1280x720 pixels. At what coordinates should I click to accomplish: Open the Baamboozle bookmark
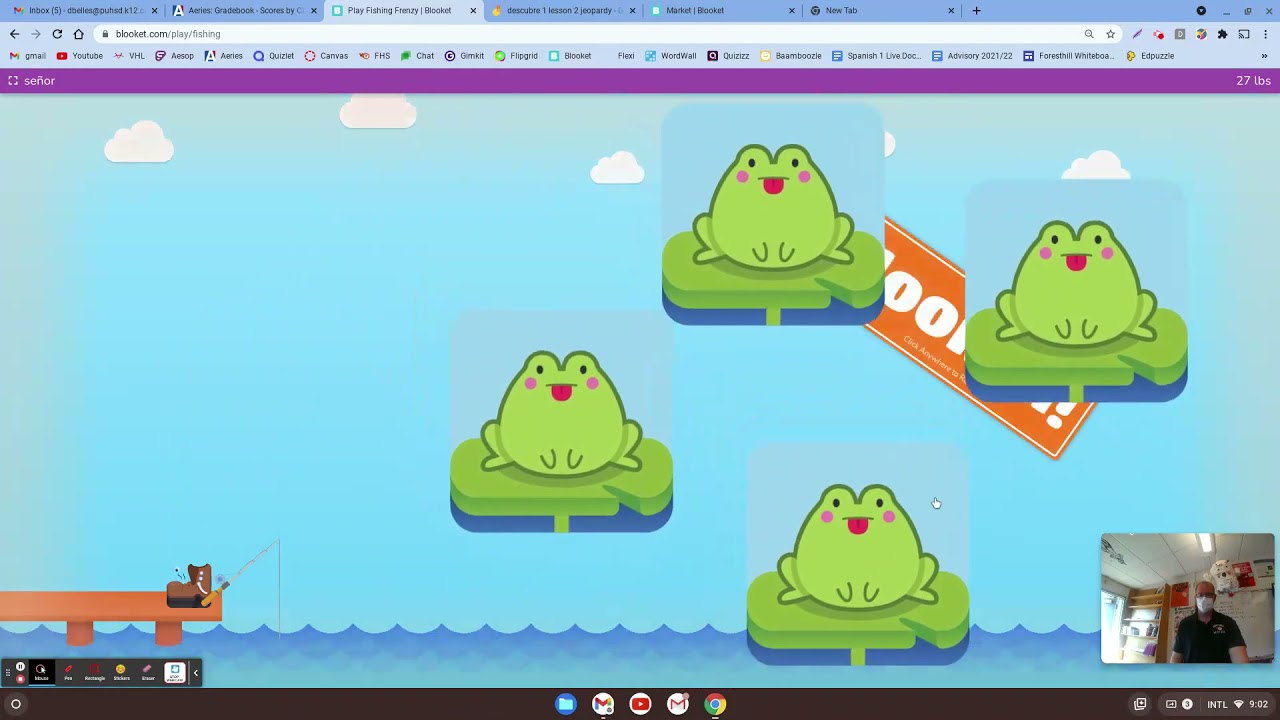pos(791,56)
